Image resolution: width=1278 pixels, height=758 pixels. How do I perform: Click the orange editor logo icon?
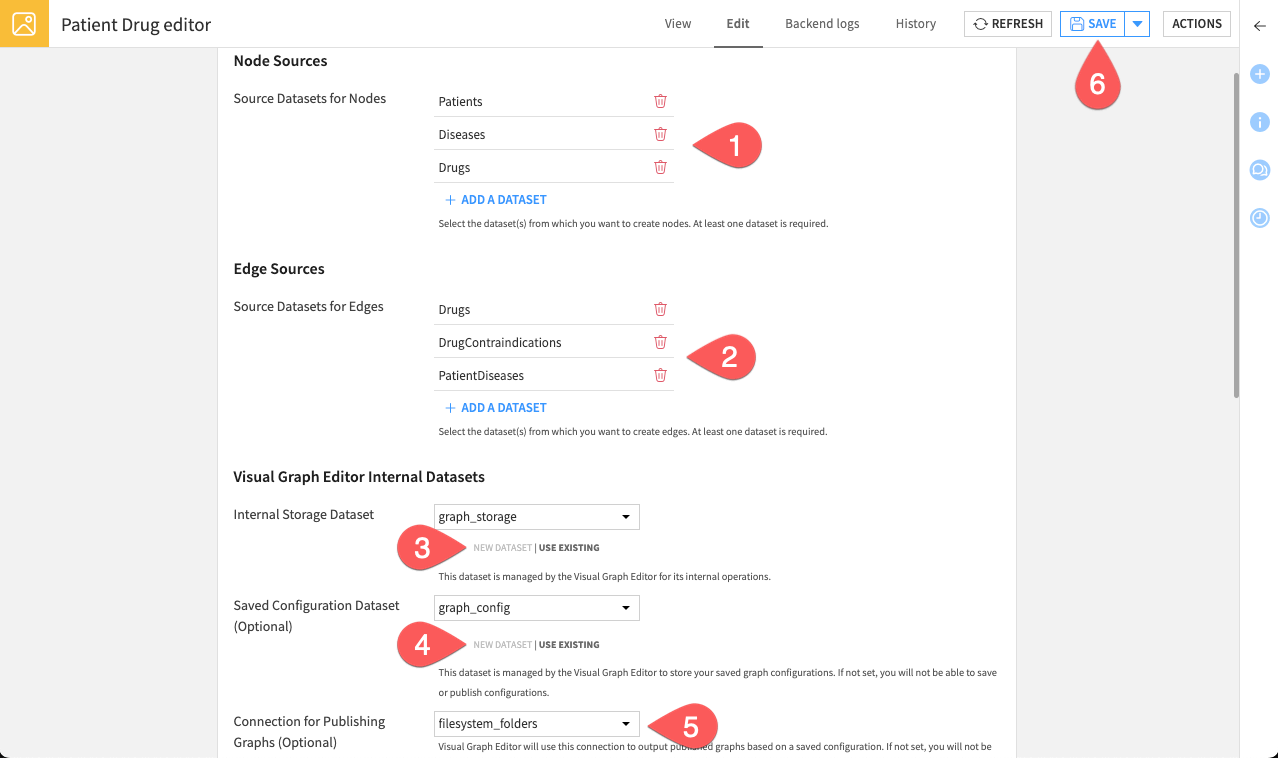(24, 24)
